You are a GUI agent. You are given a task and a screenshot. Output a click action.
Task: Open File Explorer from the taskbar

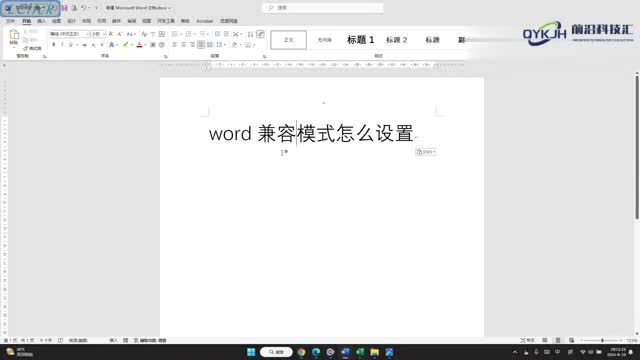[374, 352]
